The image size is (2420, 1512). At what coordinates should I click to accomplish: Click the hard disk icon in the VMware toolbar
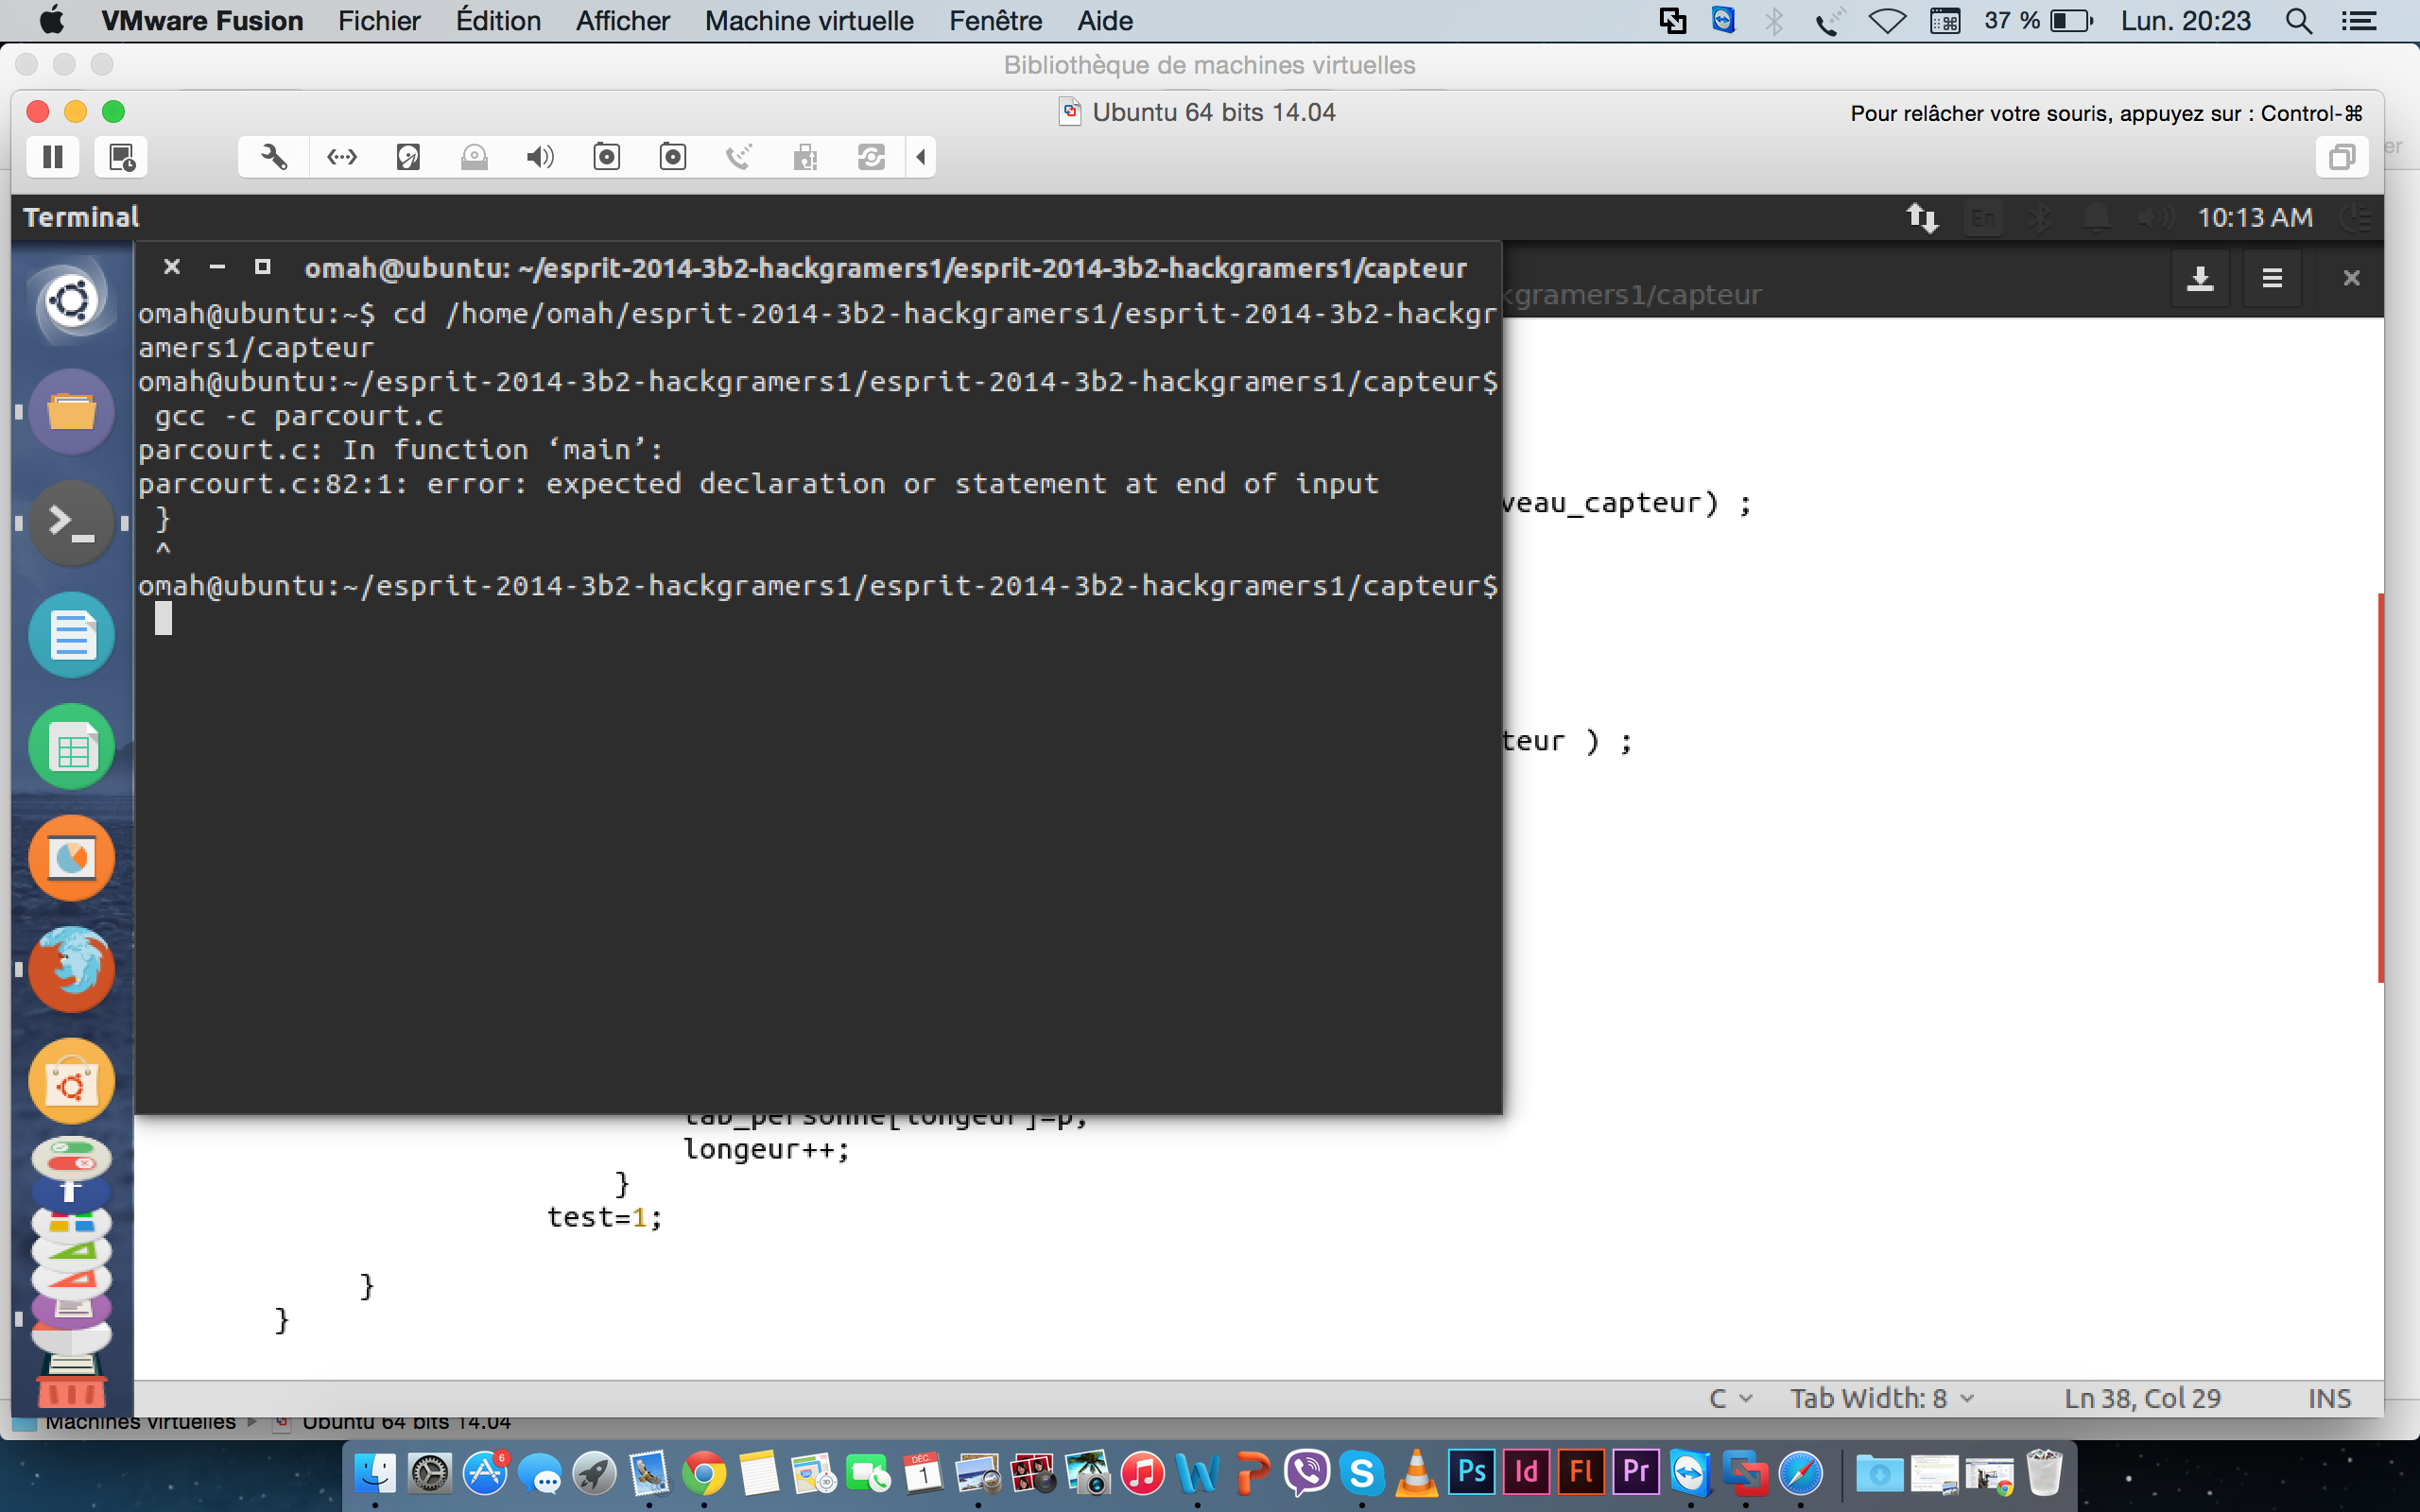click(x=408, y=157)
